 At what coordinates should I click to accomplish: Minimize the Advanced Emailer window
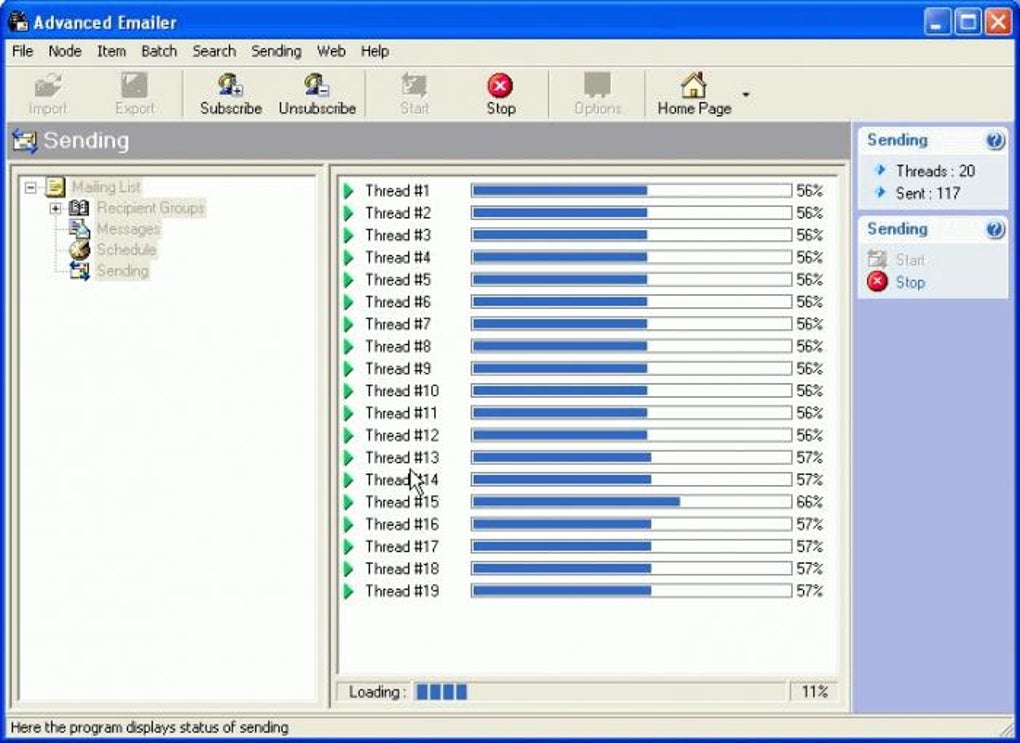click(x=936, y=23)
